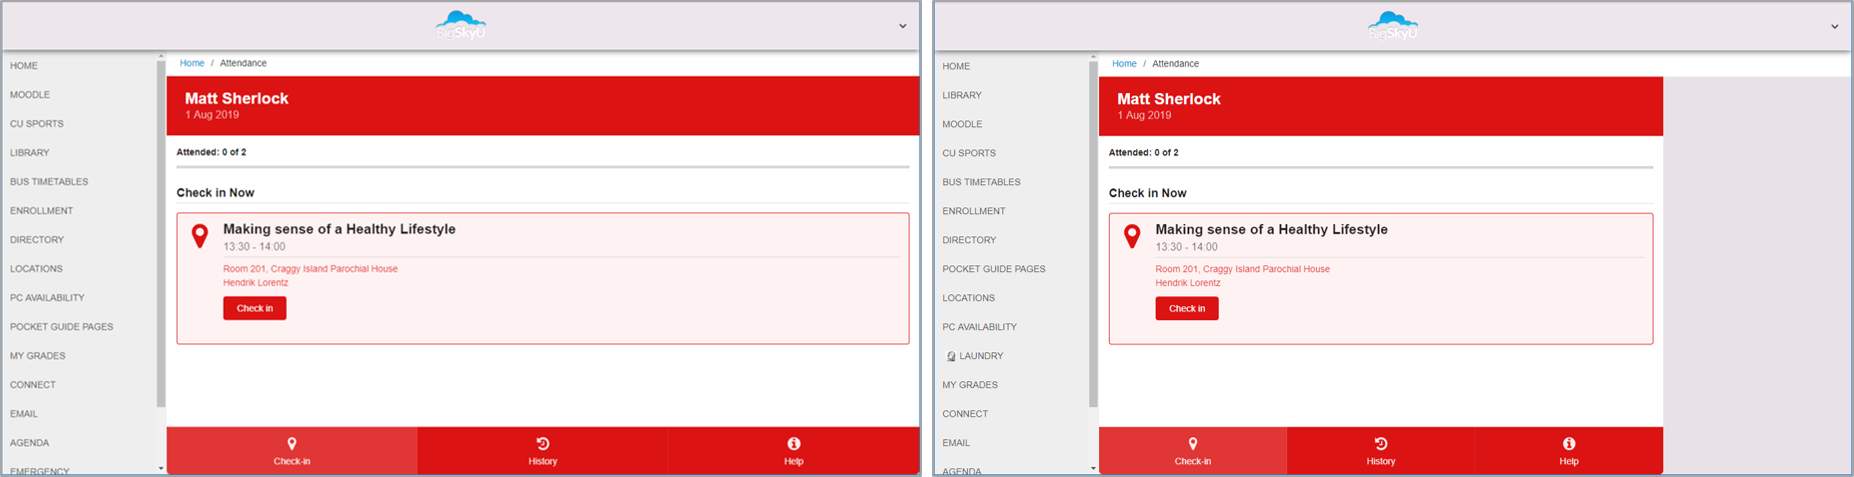Screen dimensions: 1854x477
Task: Click the location pin icon in right window's class card
Action: coord(1132,236)
